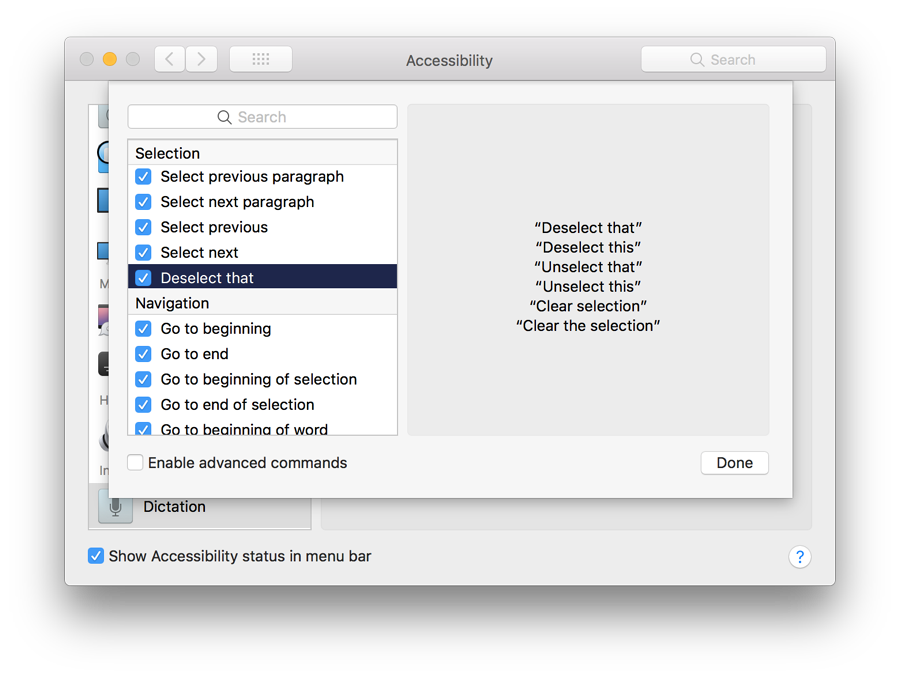Show all preferences with the grid icon
Viewport: 900px width, 678px height.
point(261,59)
